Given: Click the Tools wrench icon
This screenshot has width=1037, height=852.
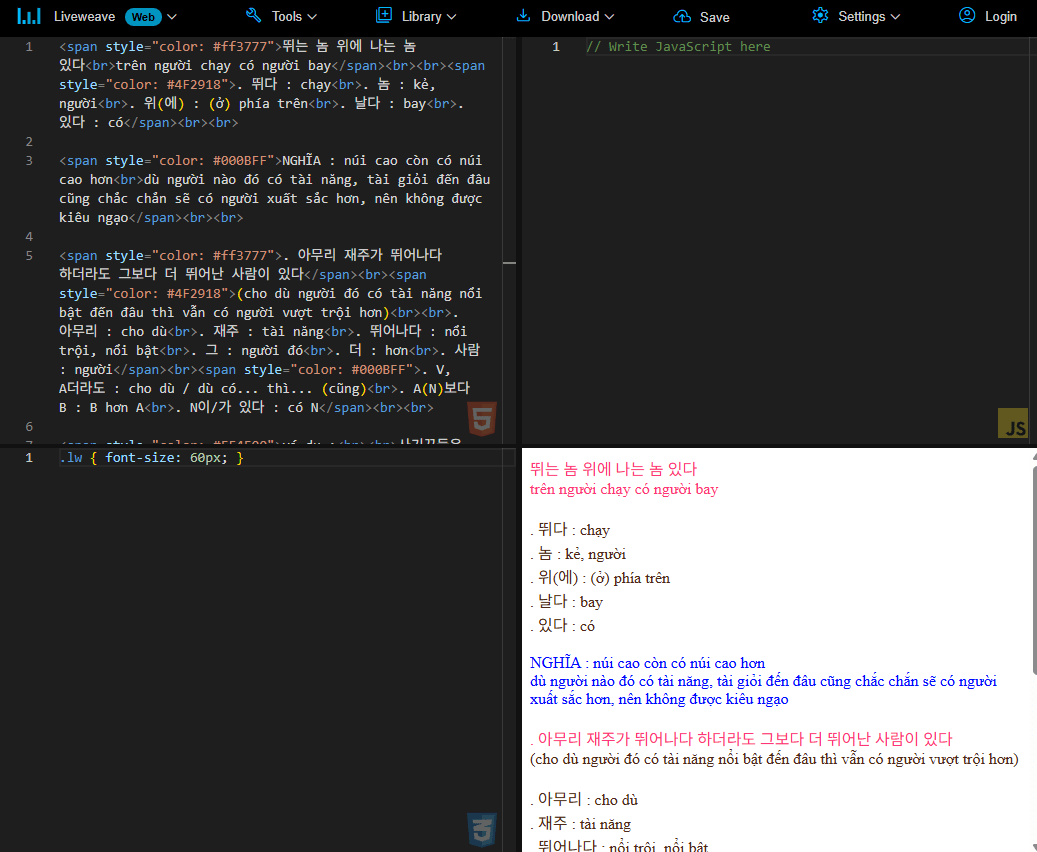Looking at the screenshot, I should tap(254, 16).
